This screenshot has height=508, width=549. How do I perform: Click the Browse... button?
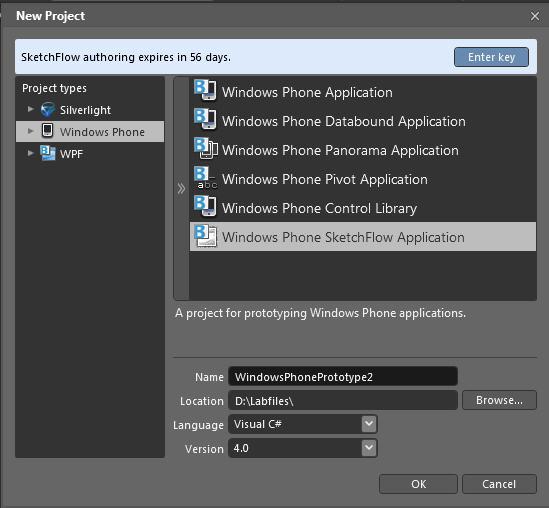pyautogui.click(x=499, y=400)
